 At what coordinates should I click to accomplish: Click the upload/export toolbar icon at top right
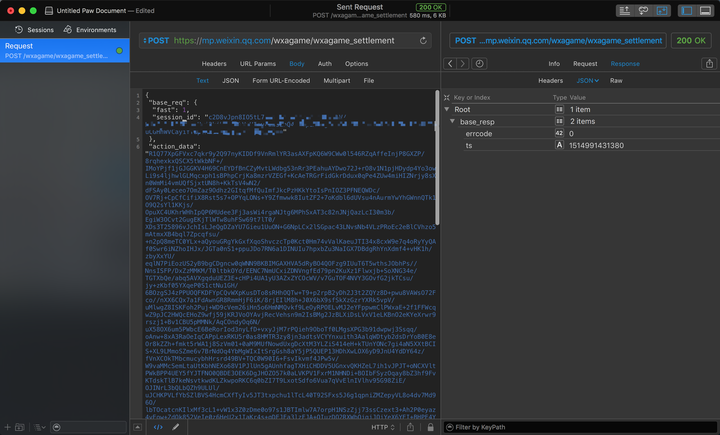[624, 10]
